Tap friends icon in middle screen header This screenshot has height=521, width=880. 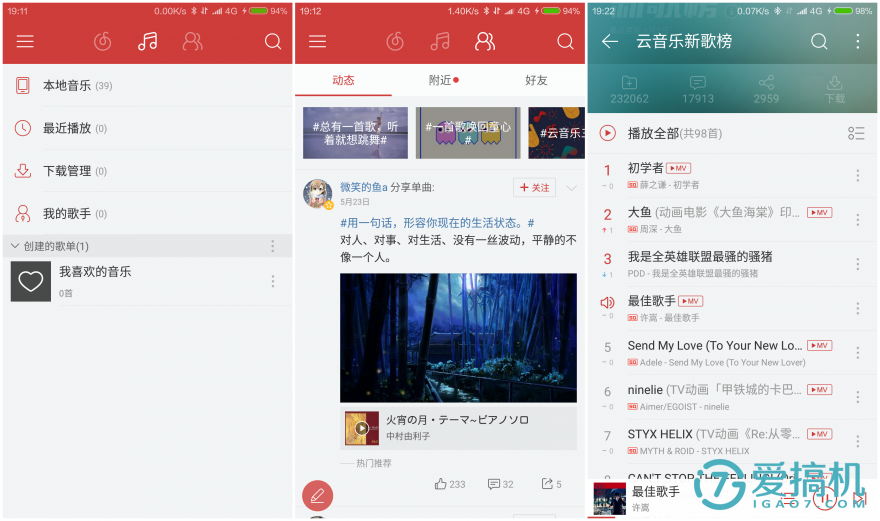[x=485, y=41]
